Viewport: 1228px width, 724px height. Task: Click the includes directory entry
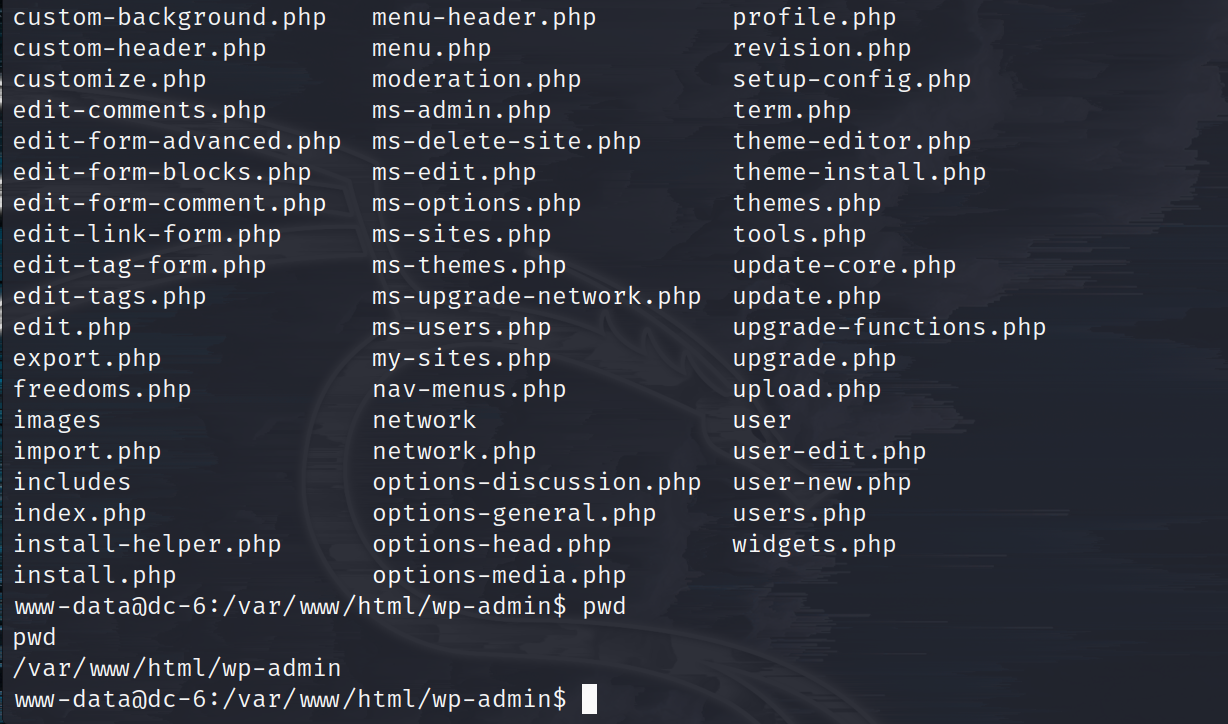point(72,483)
